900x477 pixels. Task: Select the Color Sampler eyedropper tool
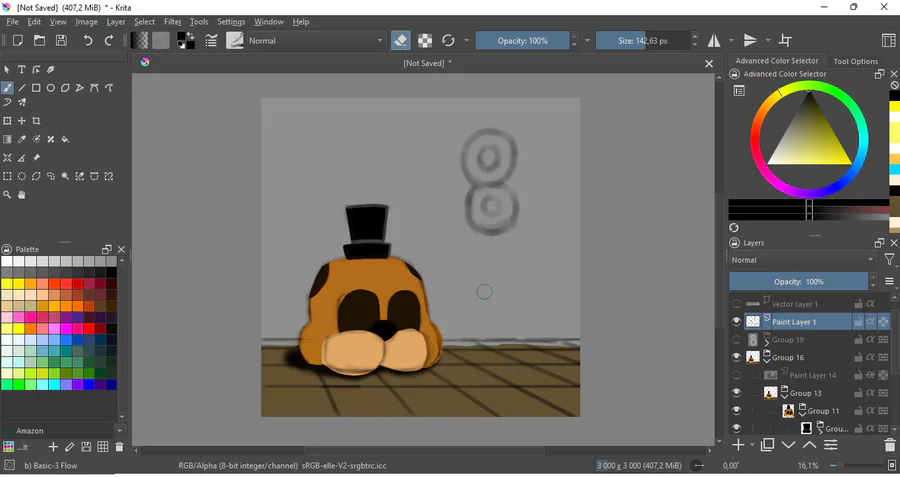point(22,139)
